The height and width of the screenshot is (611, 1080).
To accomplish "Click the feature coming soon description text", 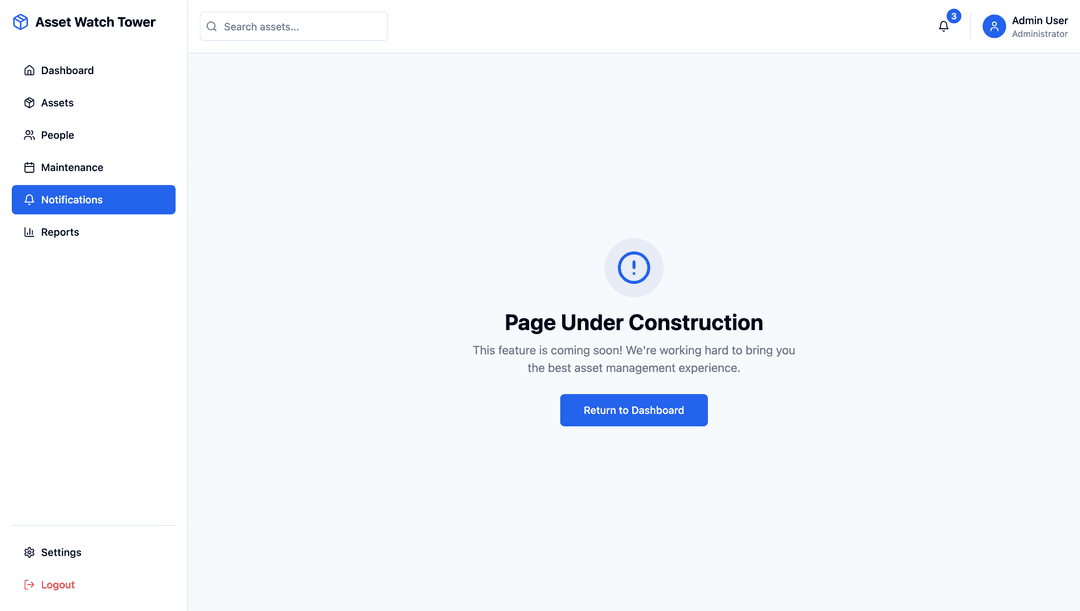I will [x=634, y=359].
